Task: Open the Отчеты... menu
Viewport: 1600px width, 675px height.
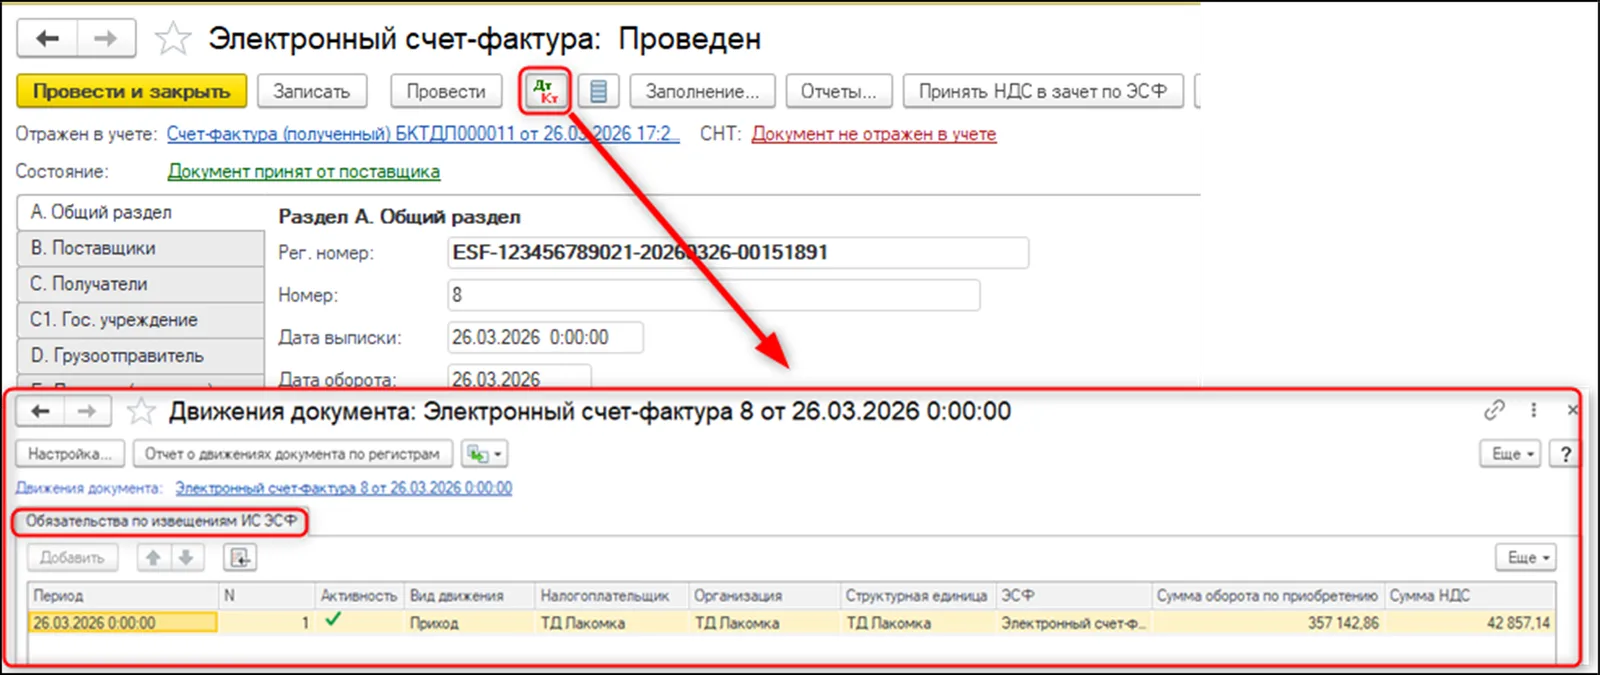Action: (x=838, y=91)
